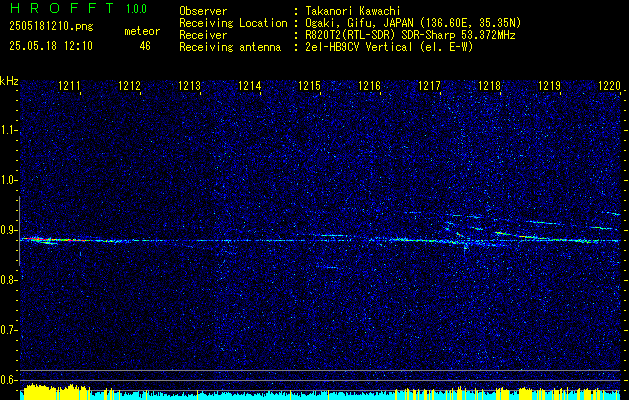Select the filename 2505181210.png
This screenshot has width=629, height=400.
click(51, 27)
